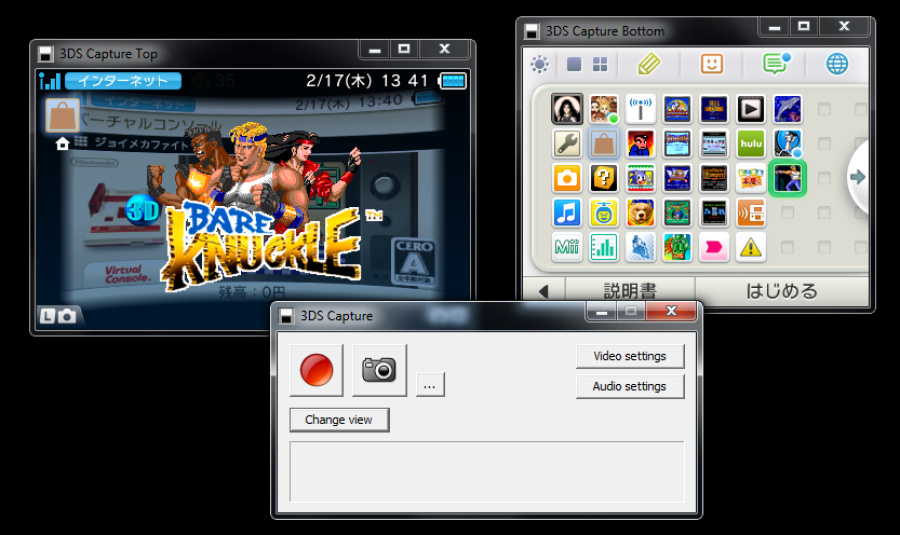Launch Internet Browser globe icon
Viewport: 900px width, 535px height.
(837, 64)
